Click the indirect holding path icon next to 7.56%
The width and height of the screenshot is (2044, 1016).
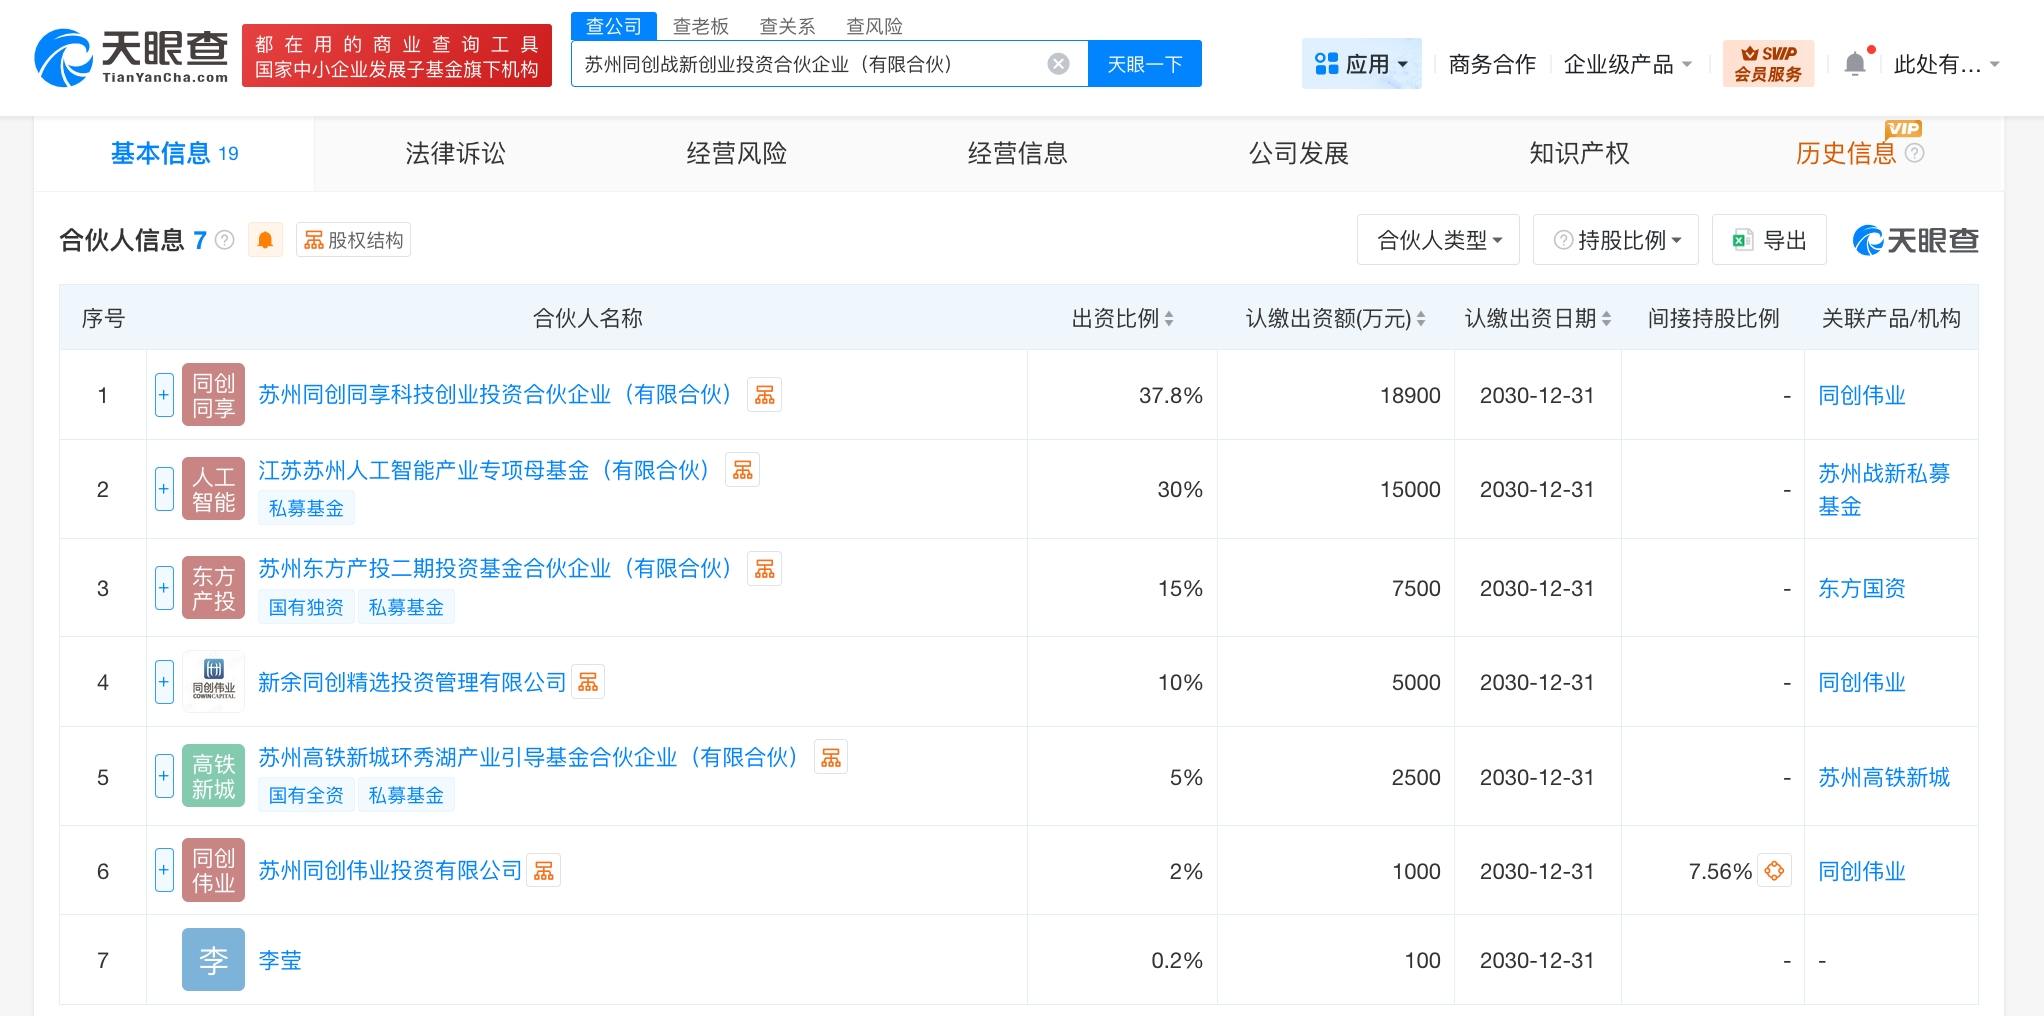click(x=1774, y=870)
